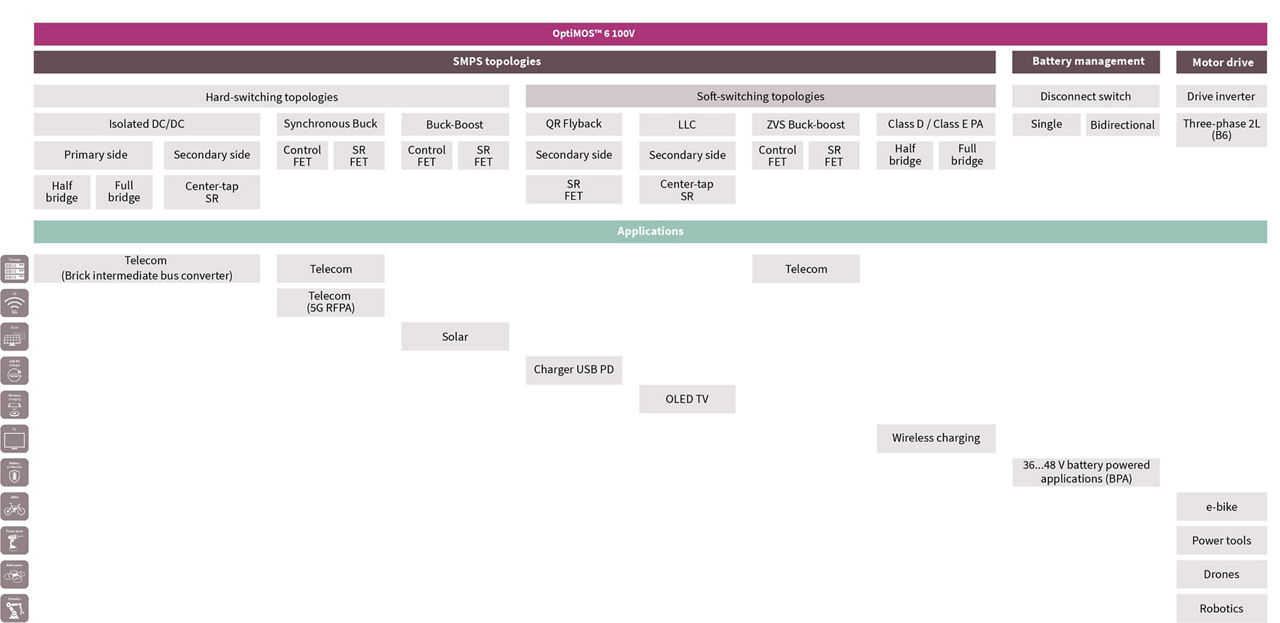
Task: Open Telecom Brick intermediate bus converter
Action: [x=147, y=268]
